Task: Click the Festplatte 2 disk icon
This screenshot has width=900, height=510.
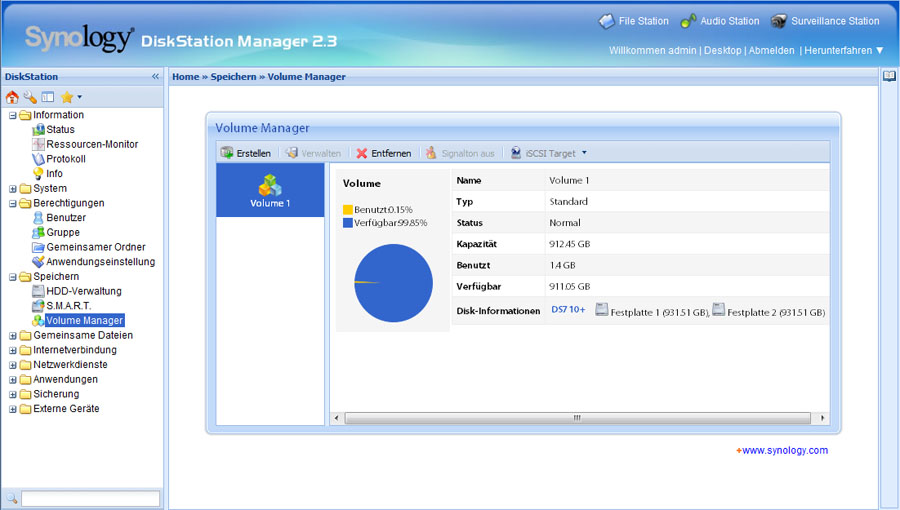Action: 718,310
